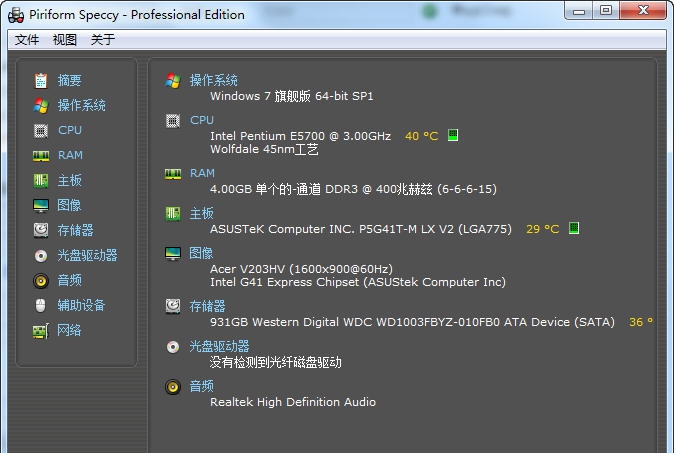Open the 关于 menu
Image resolution: width=674 pixels, height=453 pixels.
pyautogui.click(x=103, y=40)
